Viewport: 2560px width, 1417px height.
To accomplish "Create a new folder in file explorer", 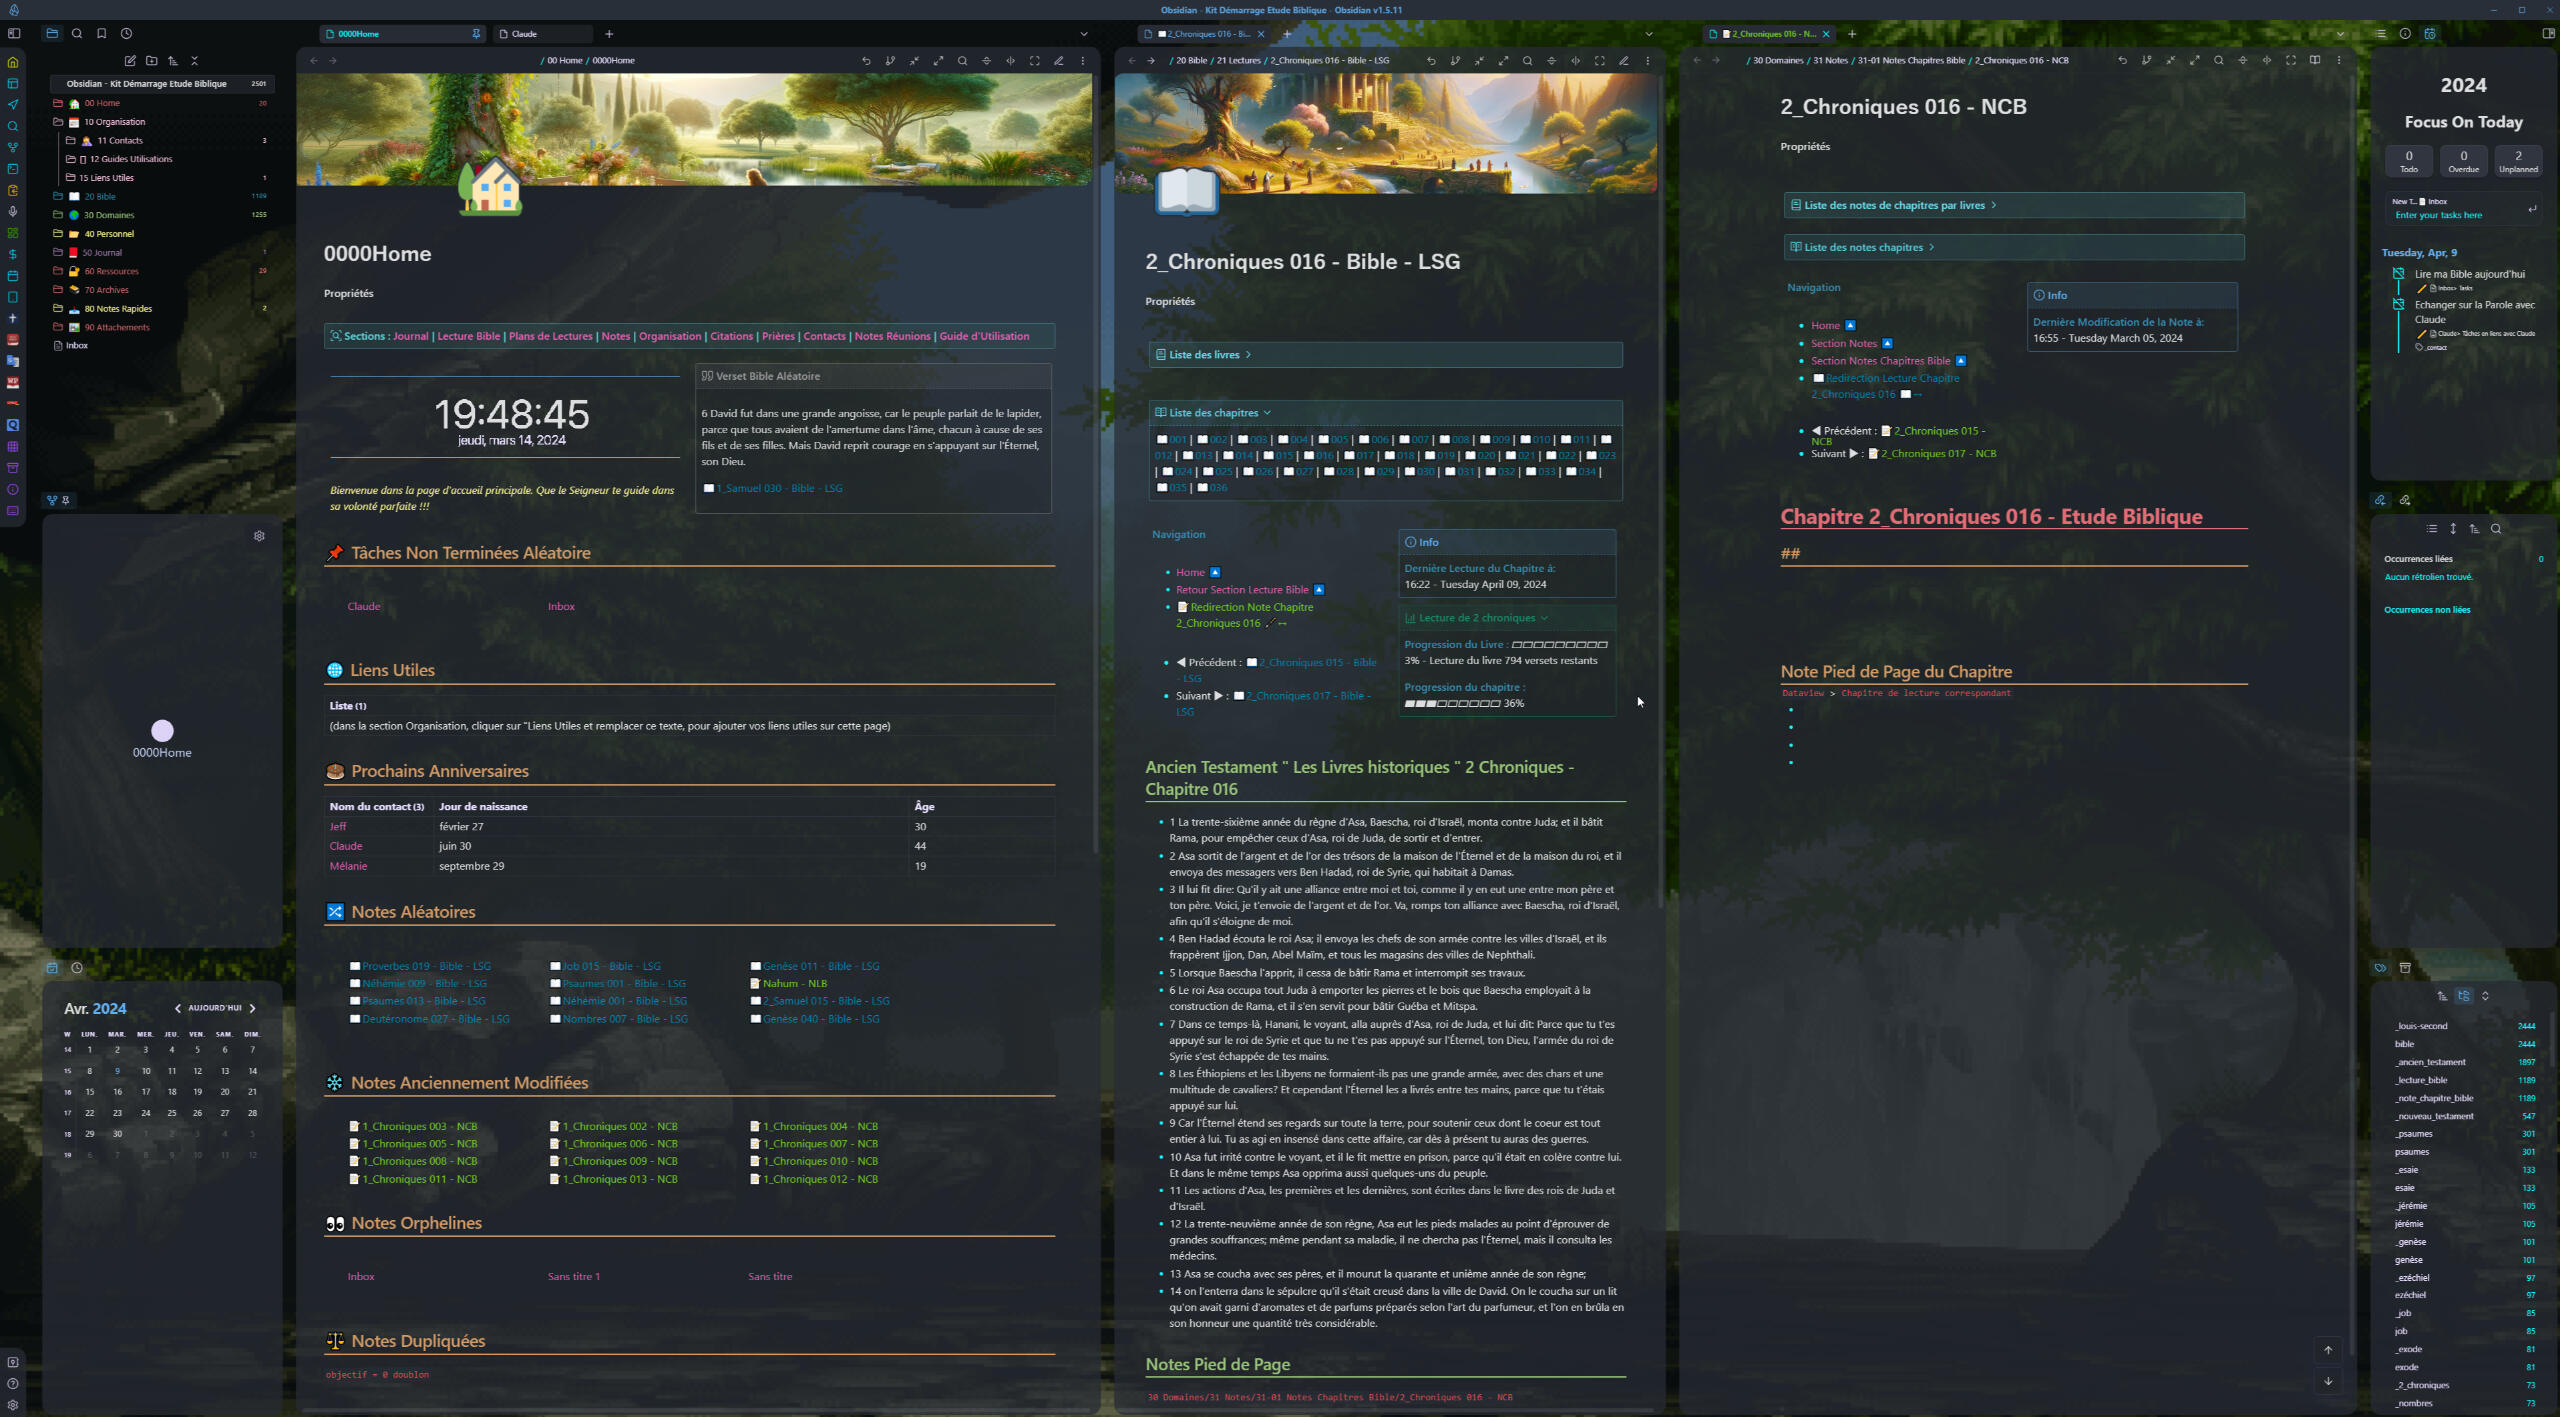I will [151, 60].
